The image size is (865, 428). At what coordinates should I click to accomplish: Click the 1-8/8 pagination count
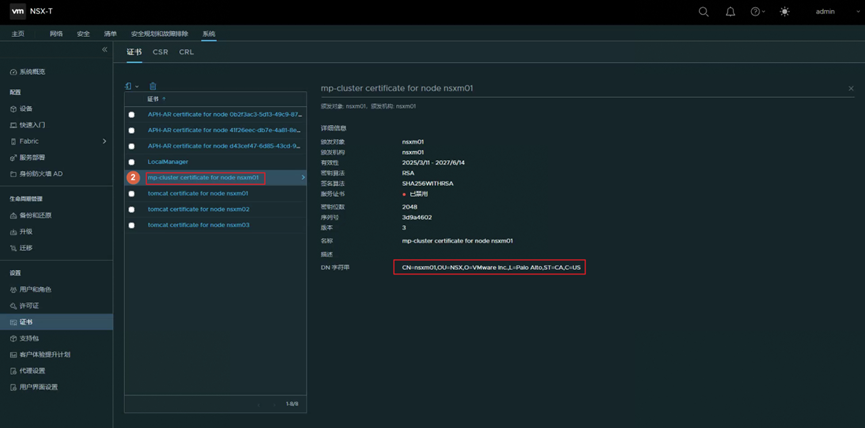click(292, 404)
